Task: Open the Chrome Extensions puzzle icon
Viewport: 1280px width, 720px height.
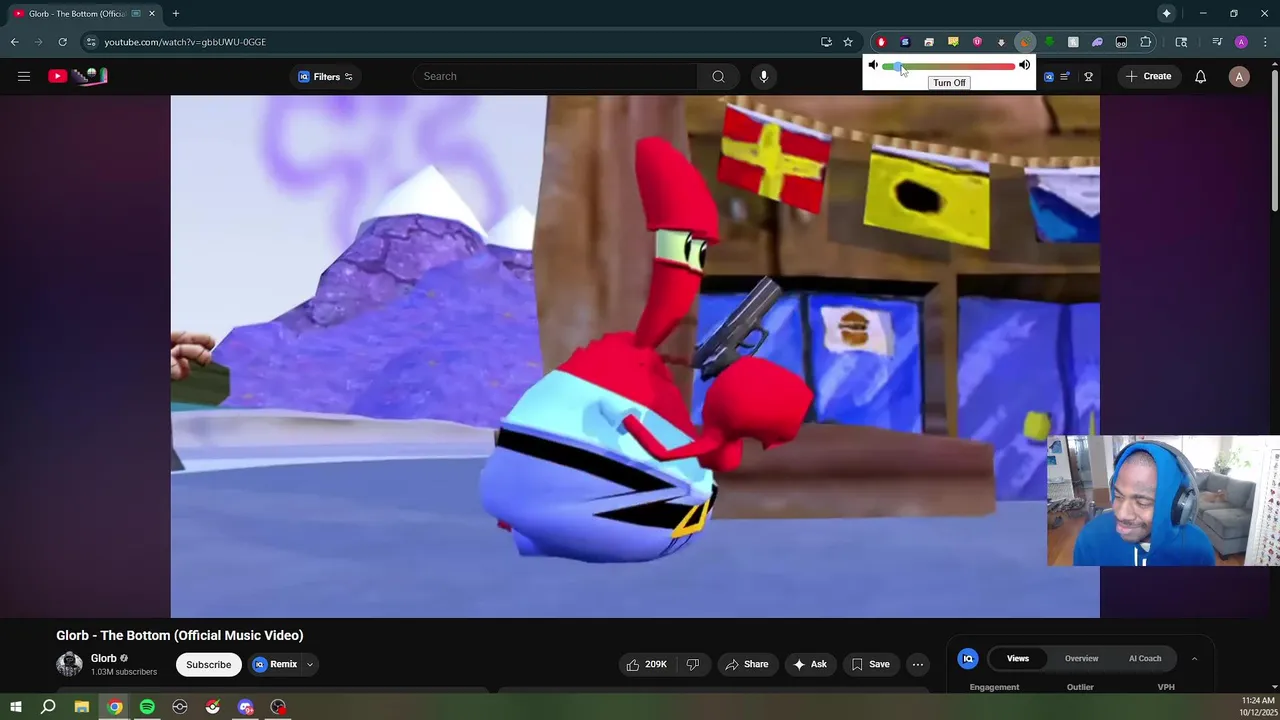Action: [1146, 42]
